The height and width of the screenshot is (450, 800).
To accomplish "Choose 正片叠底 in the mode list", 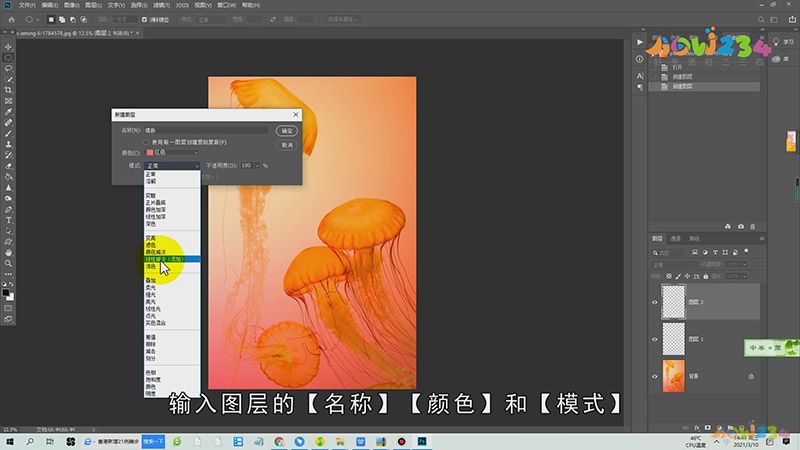I will (x=156, y=203).
